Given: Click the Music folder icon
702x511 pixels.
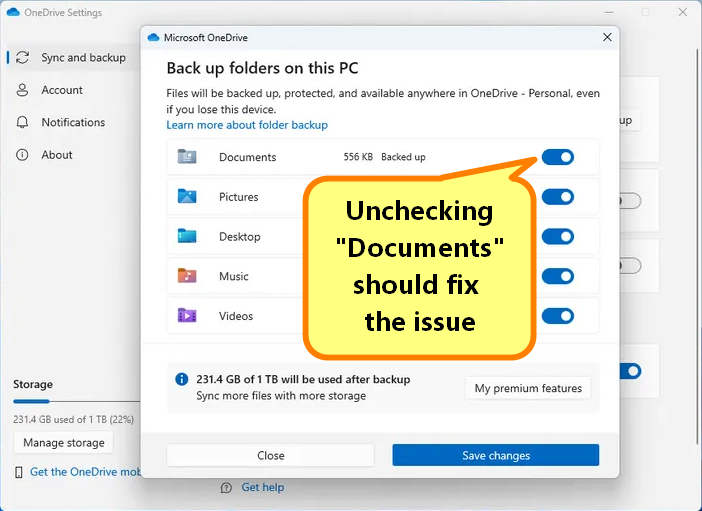Looking at the screenshot, I should coord(187,275).
